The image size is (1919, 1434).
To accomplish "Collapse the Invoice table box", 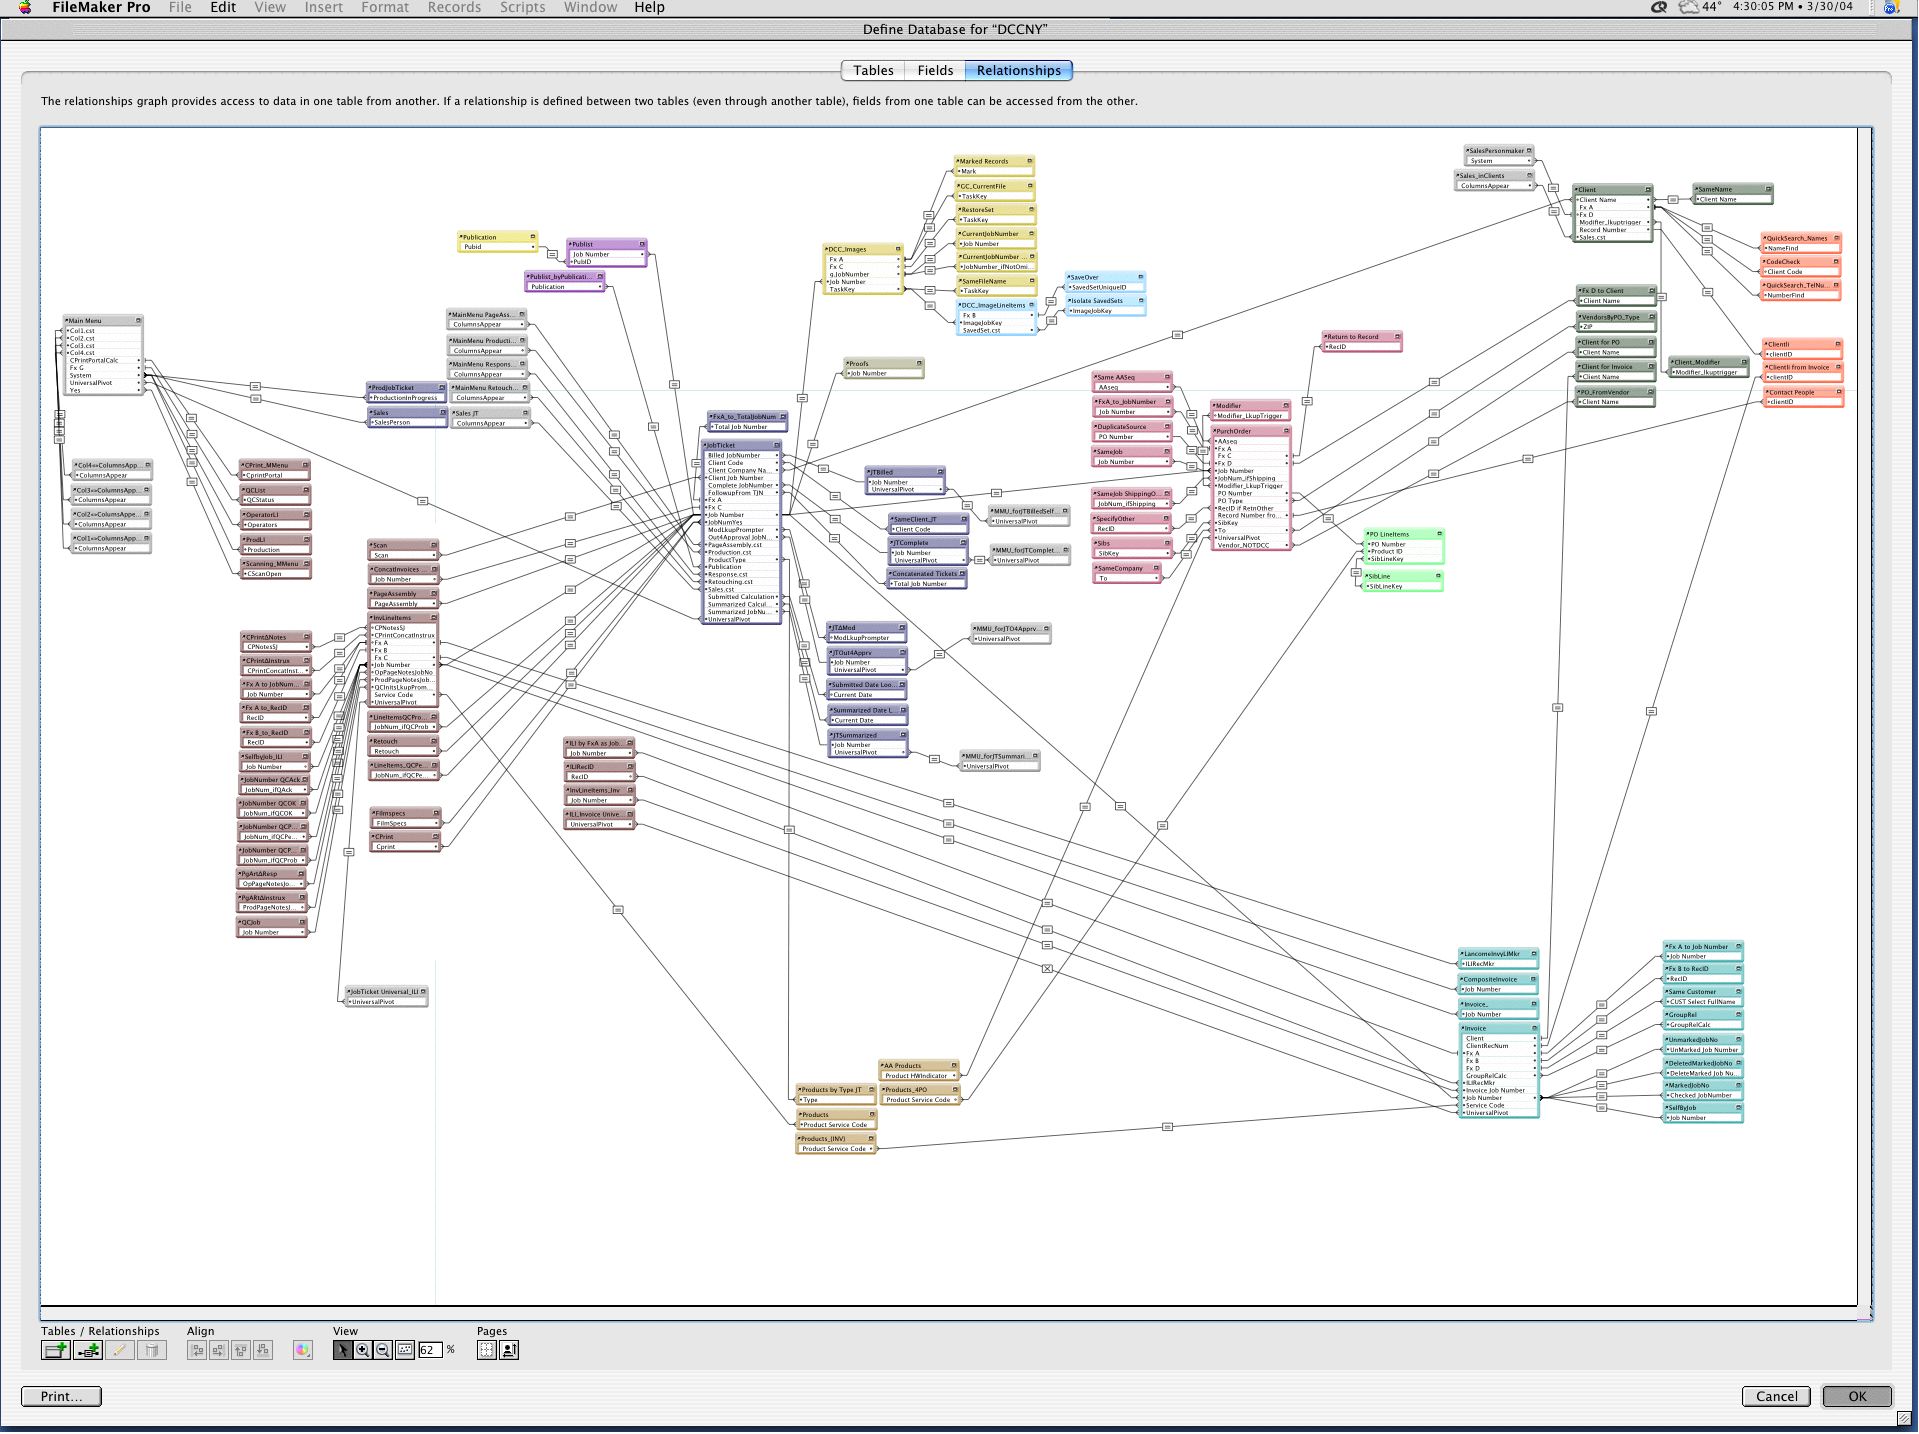I will coord(1534,1028).
